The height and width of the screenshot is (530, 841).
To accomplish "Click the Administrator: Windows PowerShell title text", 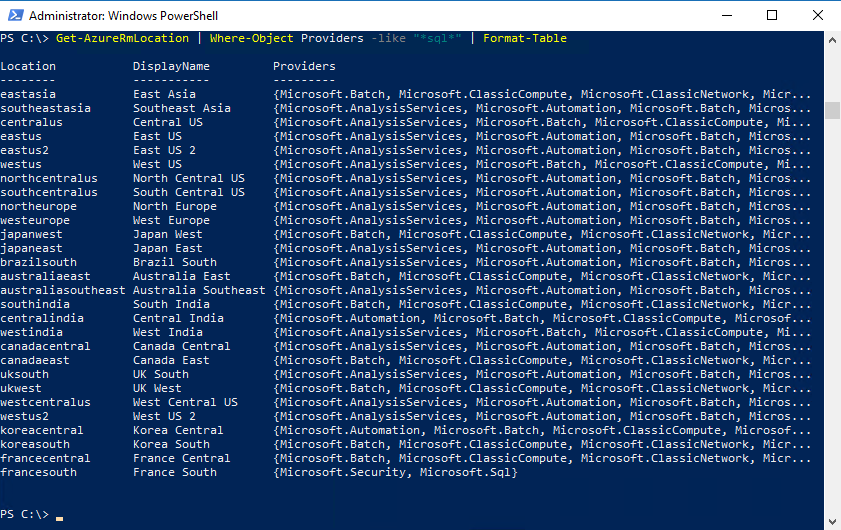I will (x=123, y=16).
